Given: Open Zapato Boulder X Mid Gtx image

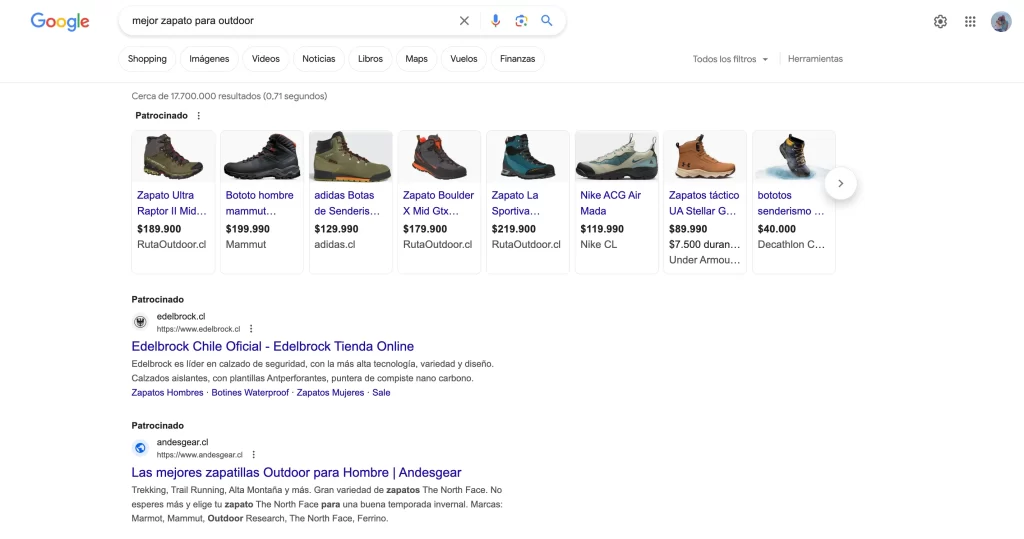Looking at the screenshot, I should (439, 157).
